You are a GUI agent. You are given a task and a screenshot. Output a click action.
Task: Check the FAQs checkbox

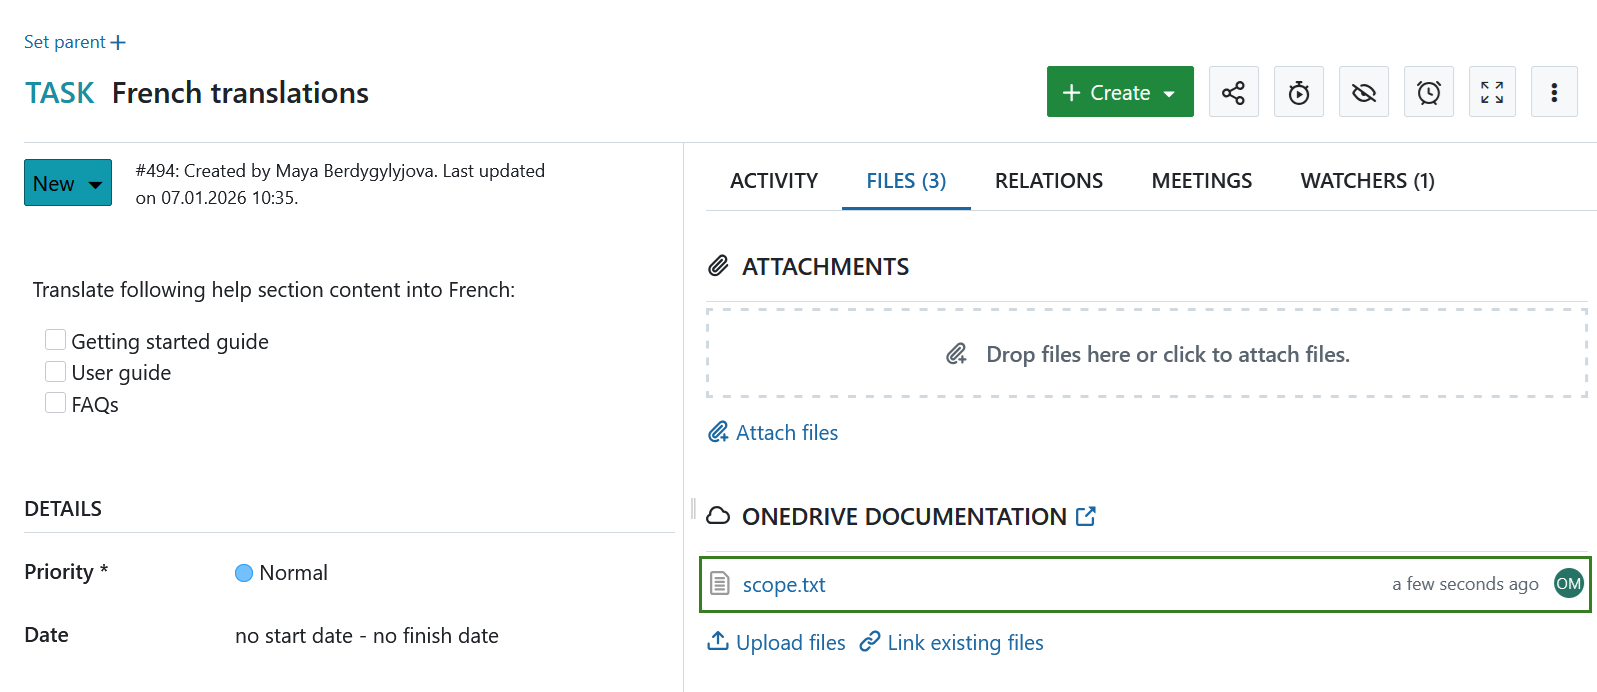point(56,403)
